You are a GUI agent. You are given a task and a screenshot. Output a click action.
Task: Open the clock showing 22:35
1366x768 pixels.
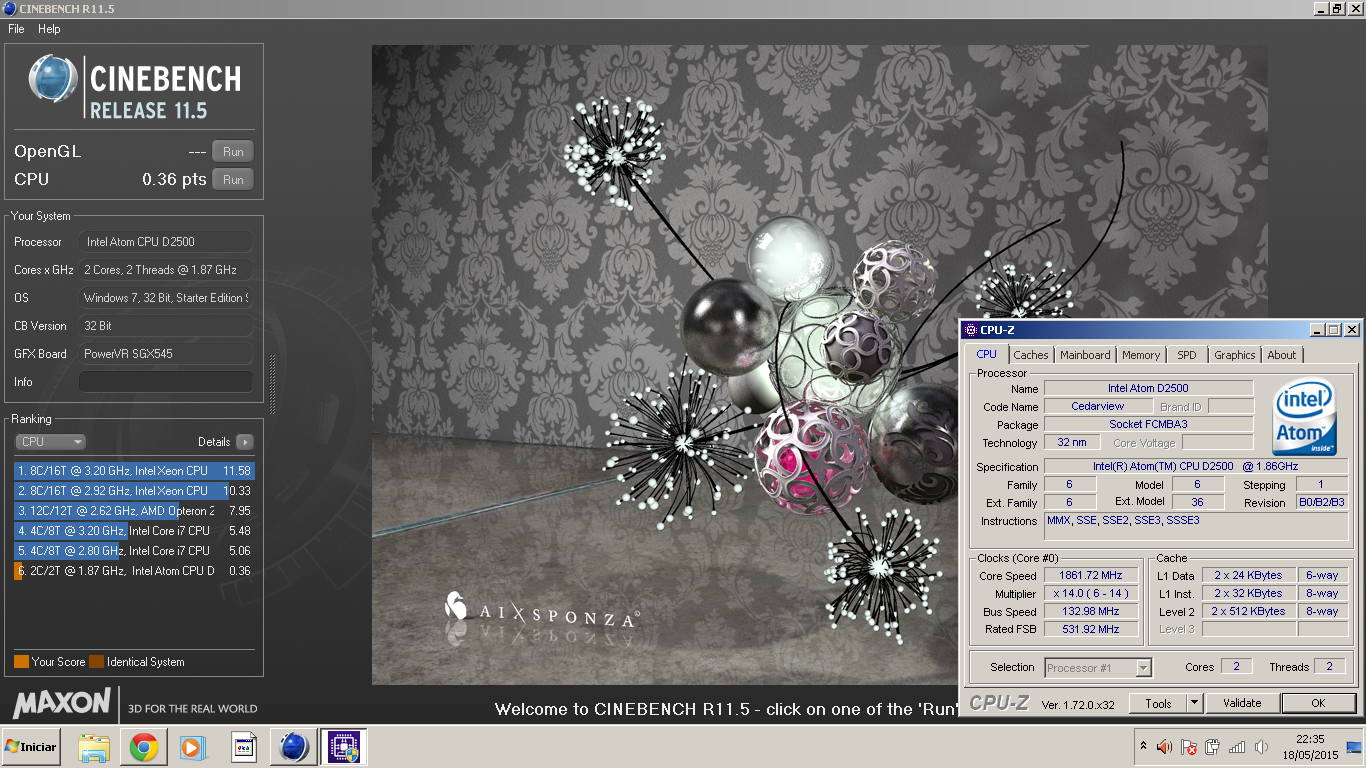(x=1309, y=747)
